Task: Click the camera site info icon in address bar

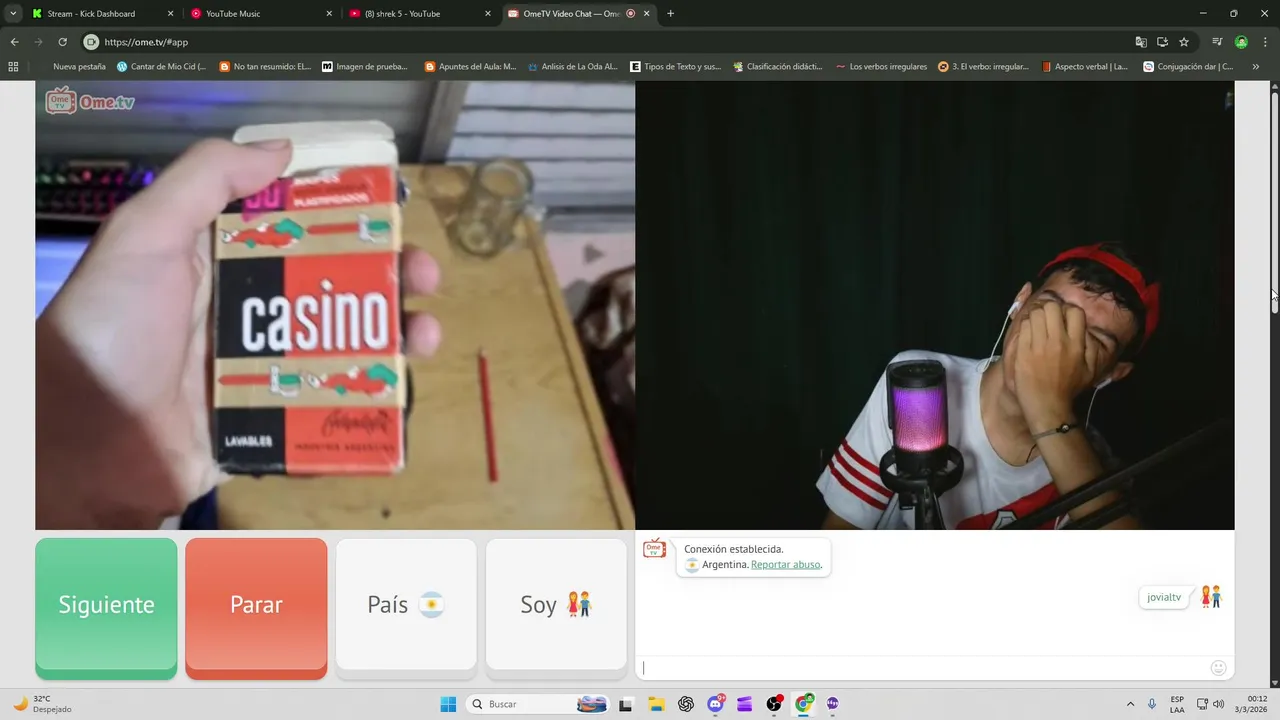Action: click(91, 42)
